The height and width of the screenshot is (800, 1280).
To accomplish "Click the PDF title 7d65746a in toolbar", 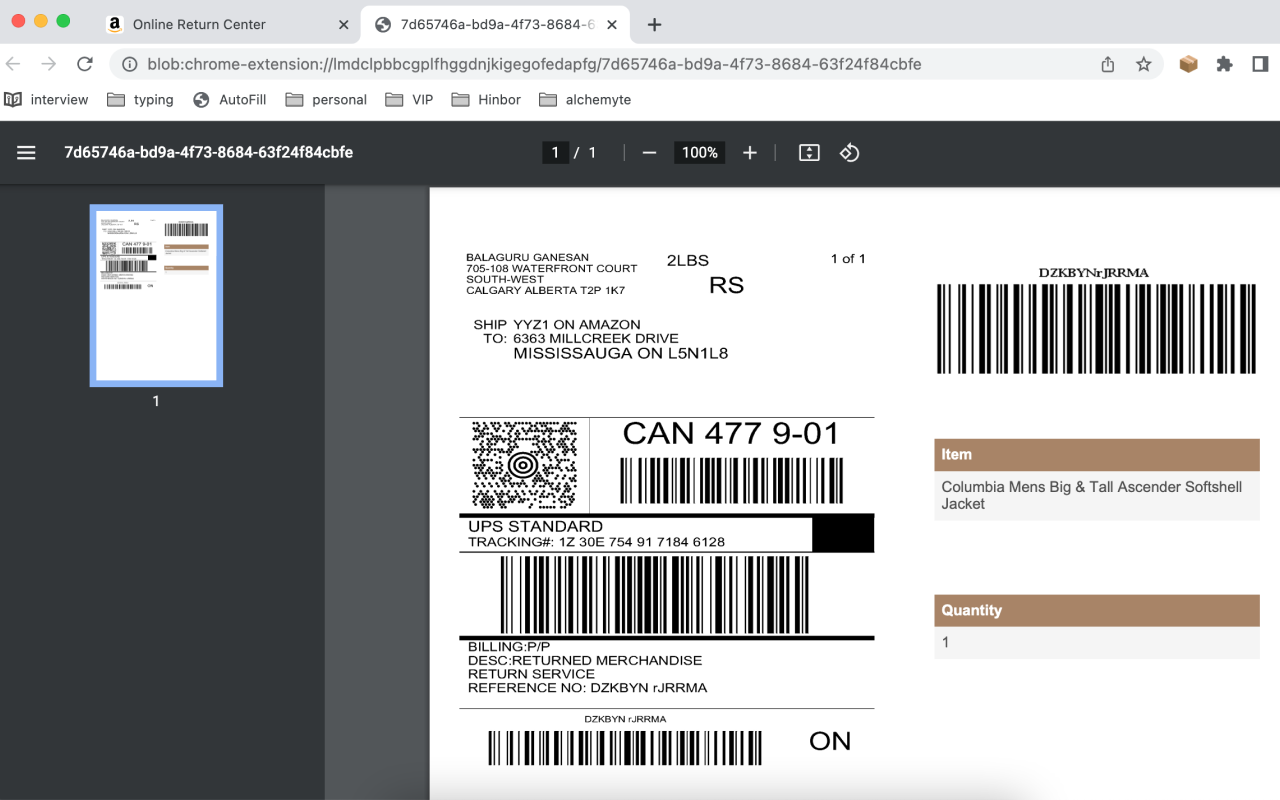I will (x=208, y=153).
